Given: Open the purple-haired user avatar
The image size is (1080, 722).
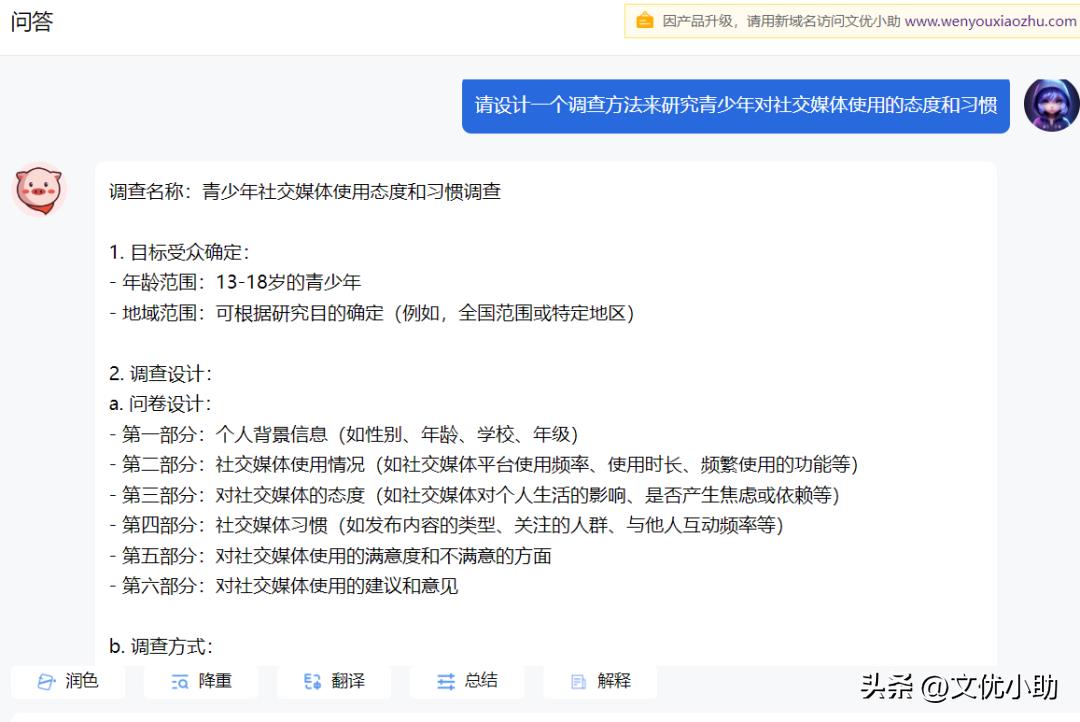Looking at the screenshot, I should [1051, 105].
